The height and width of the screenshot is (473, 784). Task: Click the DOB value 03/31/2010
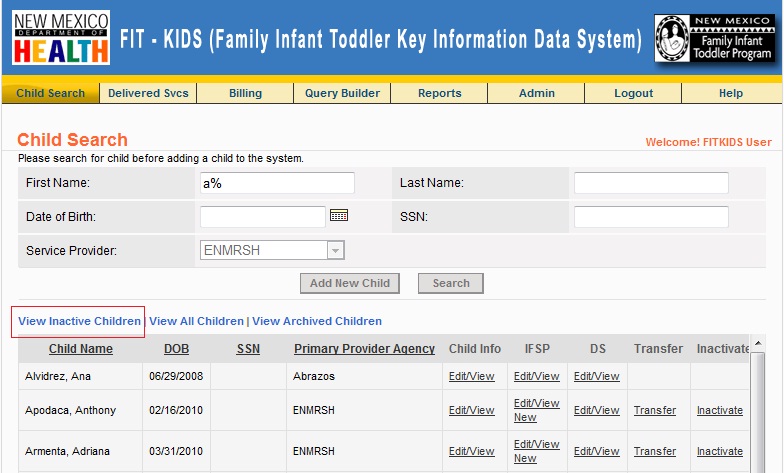[x=176, y=452]
